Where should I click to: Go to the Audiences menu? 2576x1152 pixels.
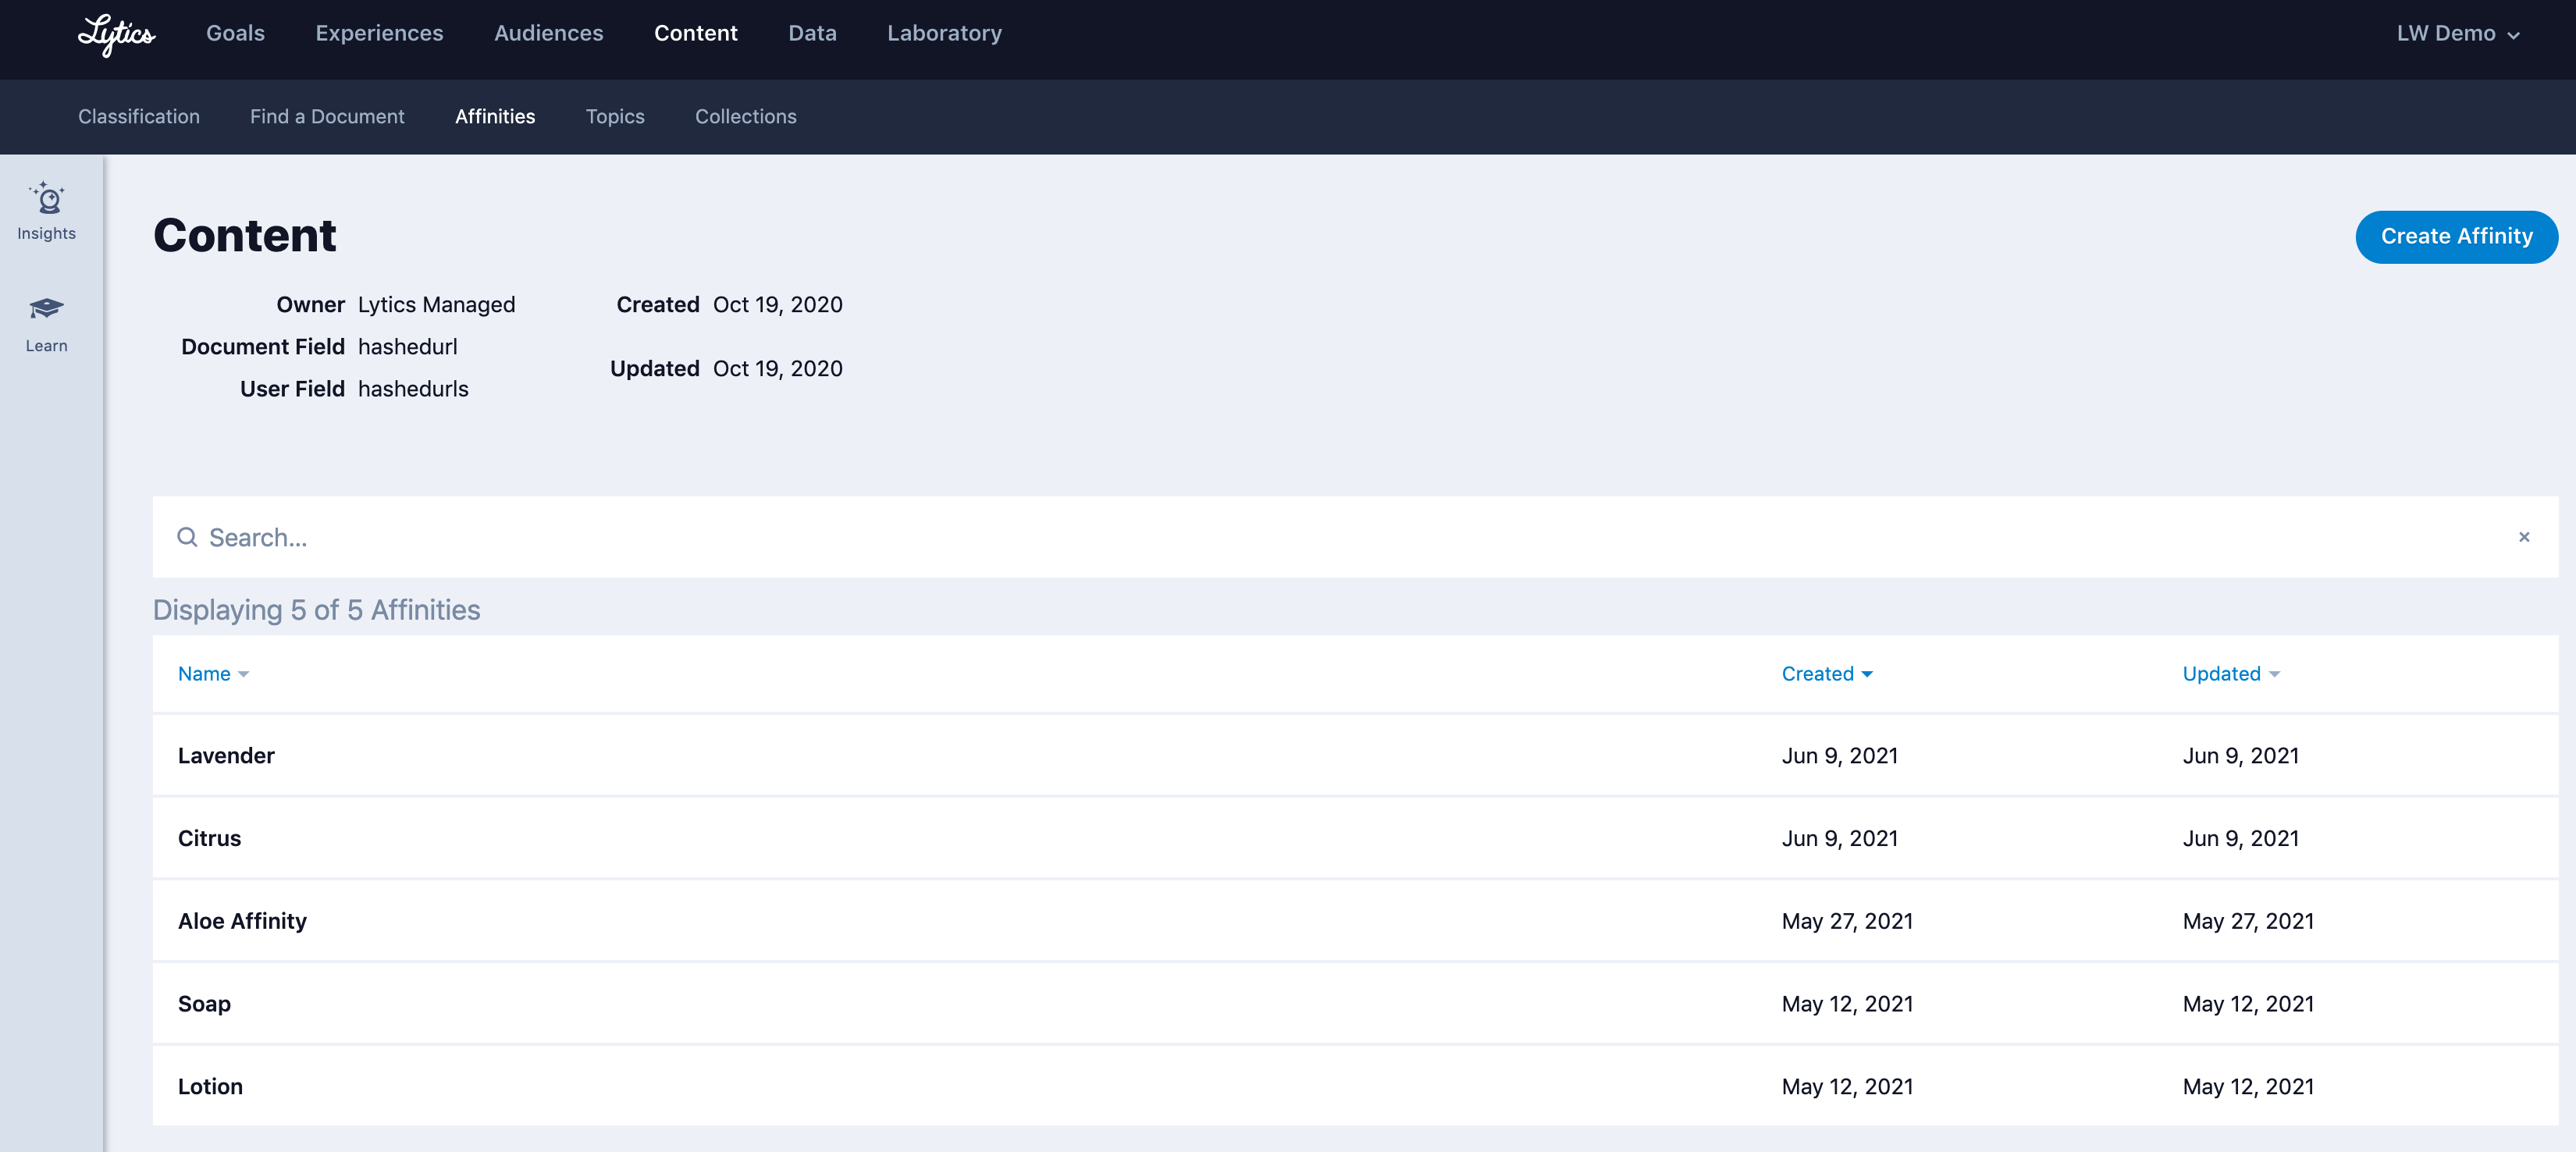pos(548,34)
